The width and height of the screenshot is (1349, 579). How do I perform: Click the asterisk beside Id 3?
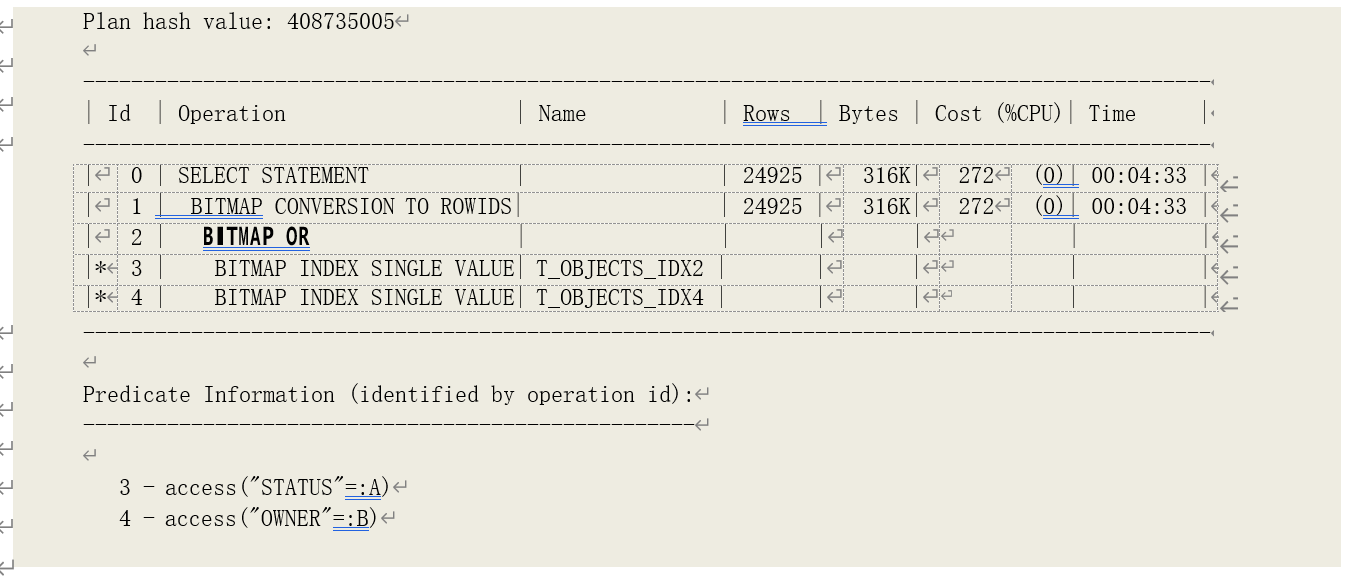pyautogui.click(x=101, y=268)
